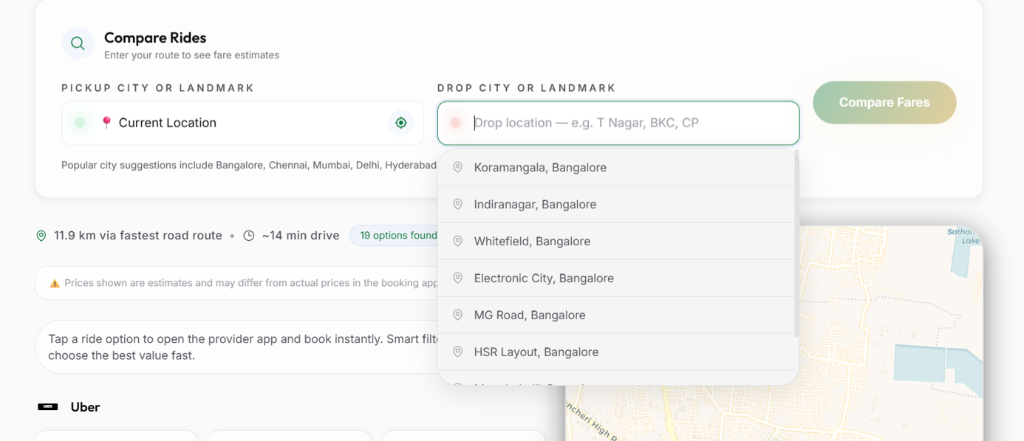1024x441 pixels.
Task: Click the pin icon beside Electronic City
Action: [458, 278]
